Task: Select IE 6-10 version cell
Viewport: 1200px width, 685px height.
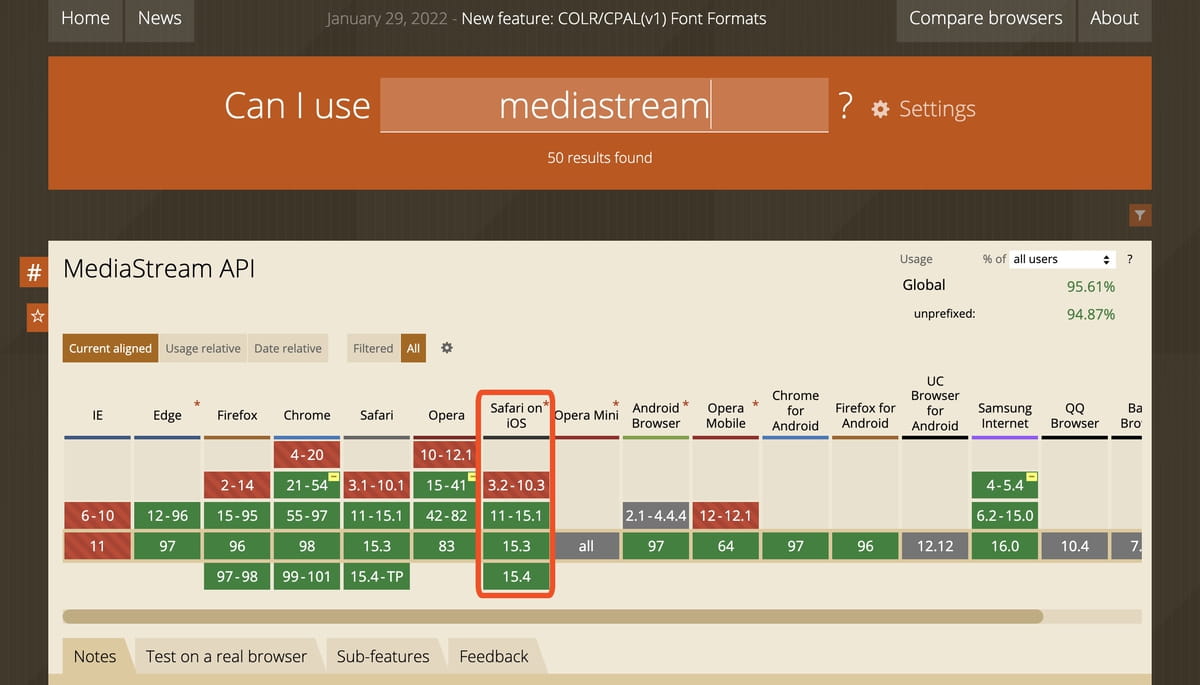Action: tap(97, 515)
